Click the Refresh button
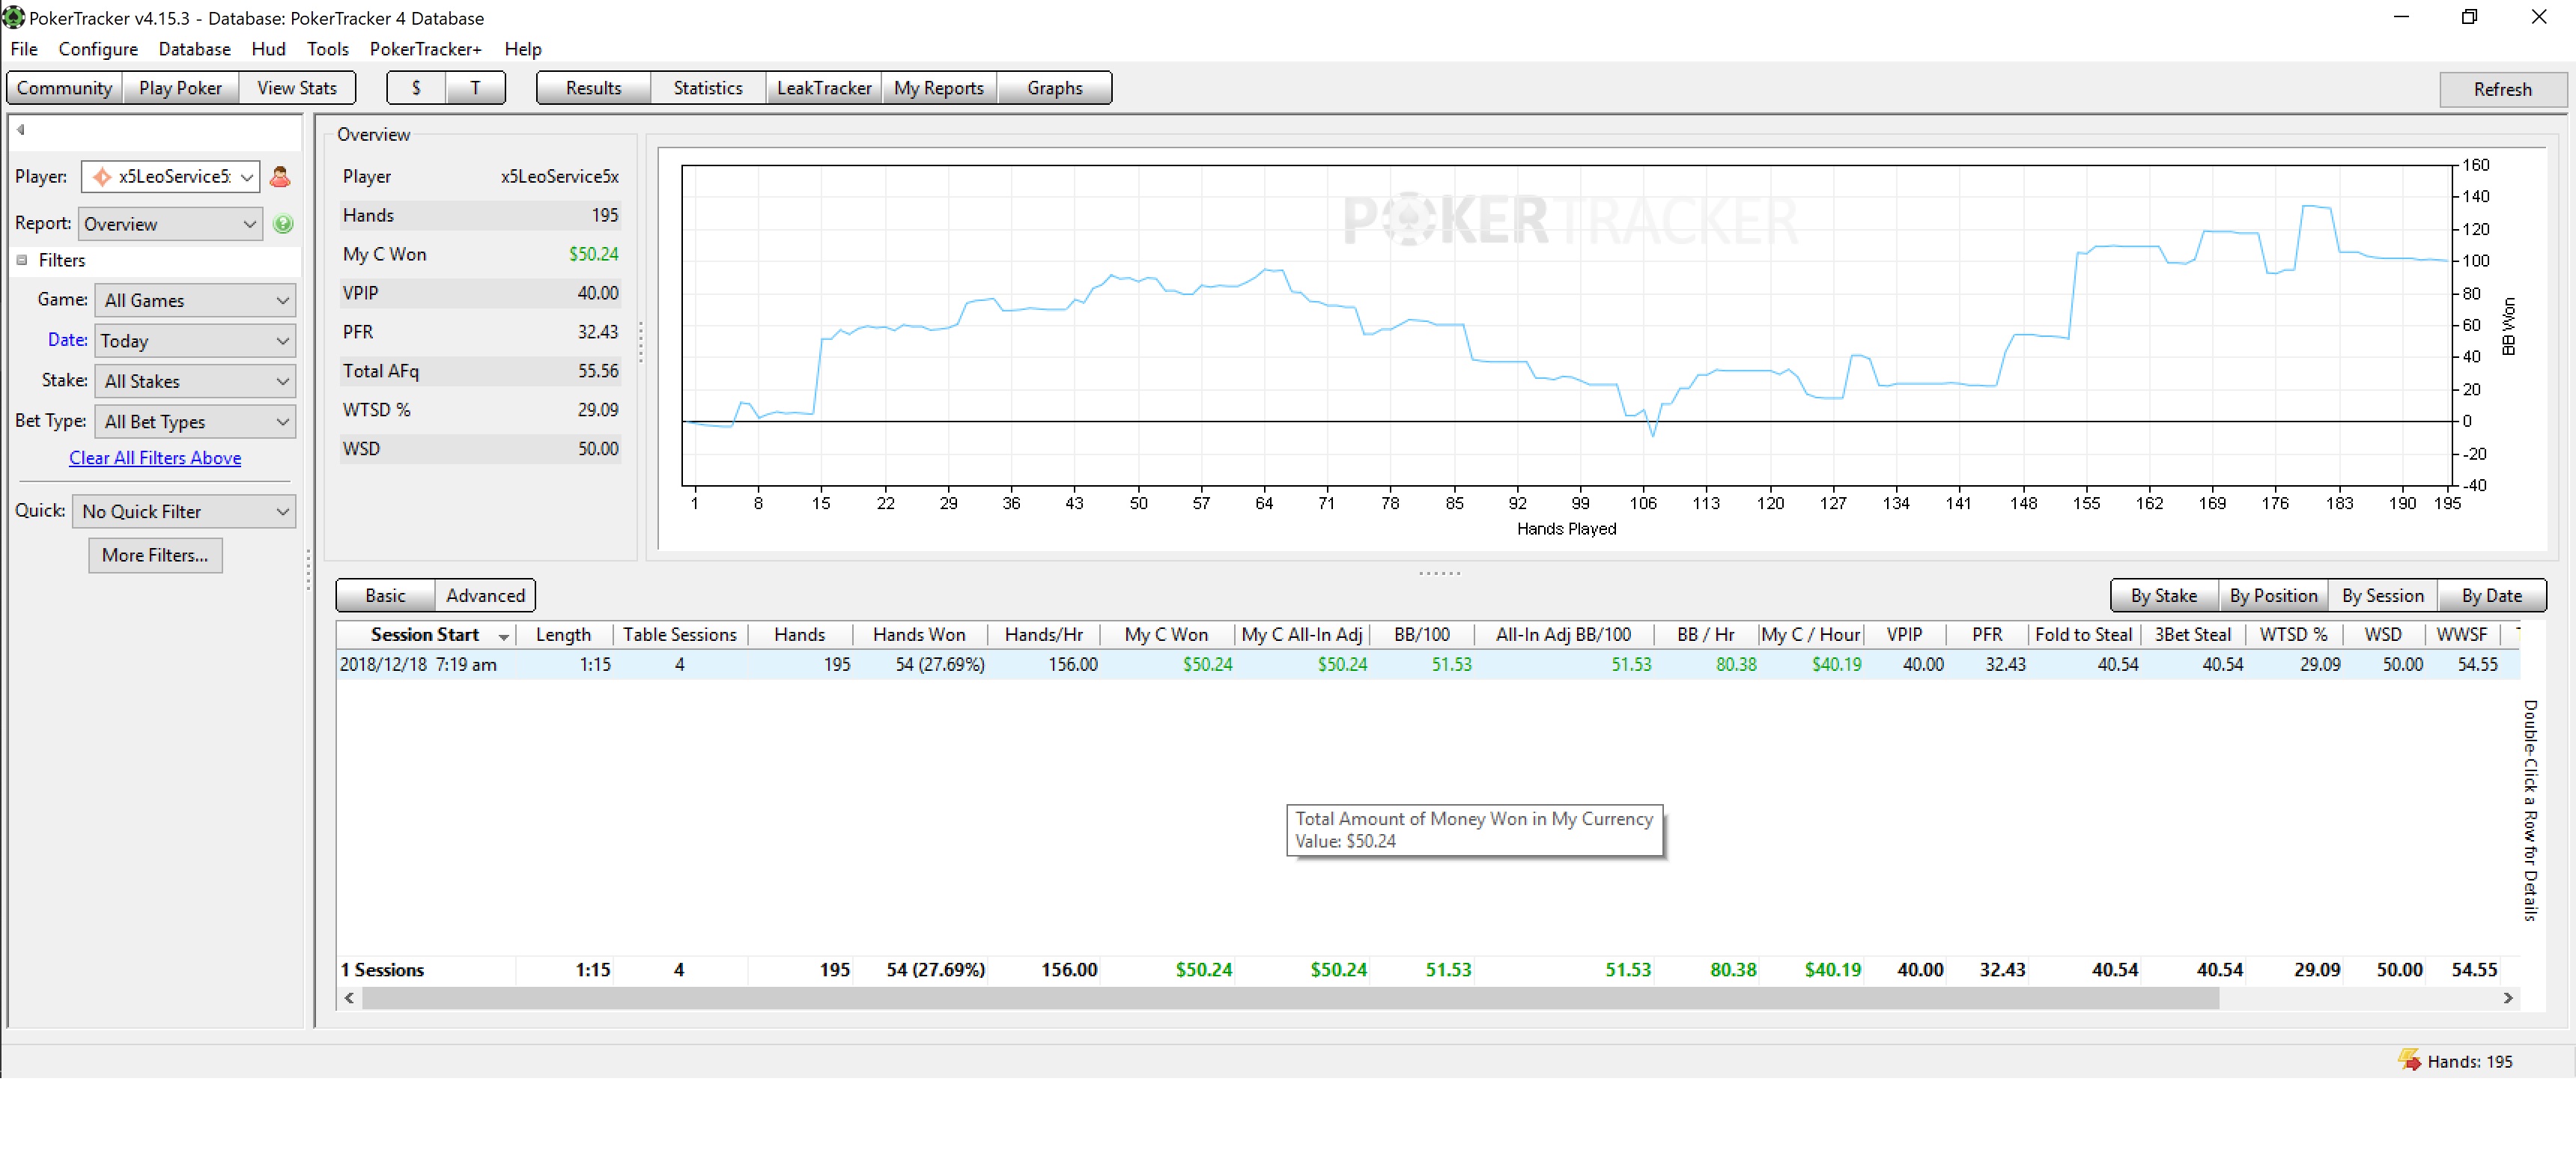 [2503, 89]
